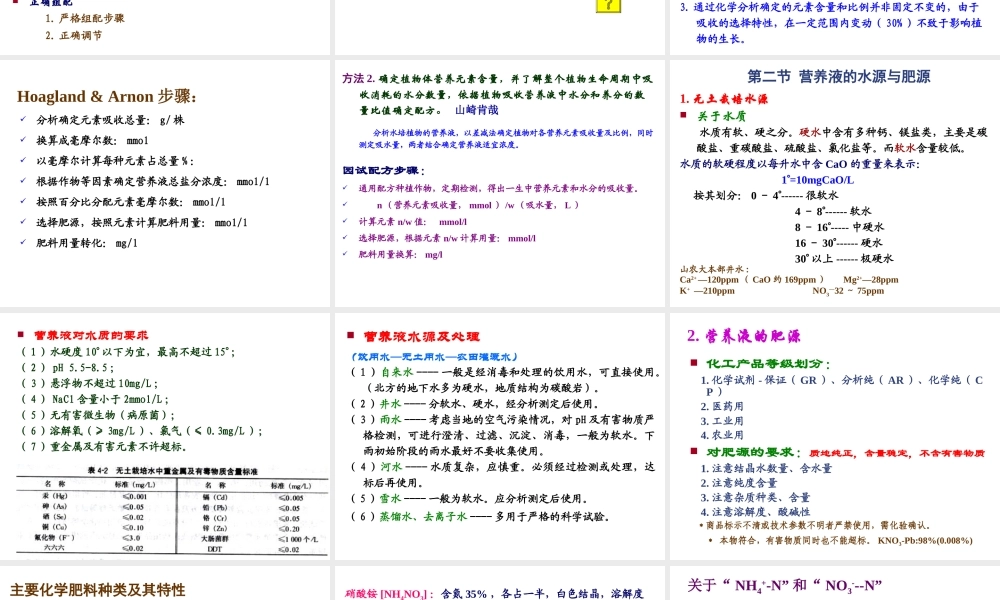Select the red square bullet before 正确组配
Image resolution: width=1000 pixels, height=600 pixels.
[13, 1]
